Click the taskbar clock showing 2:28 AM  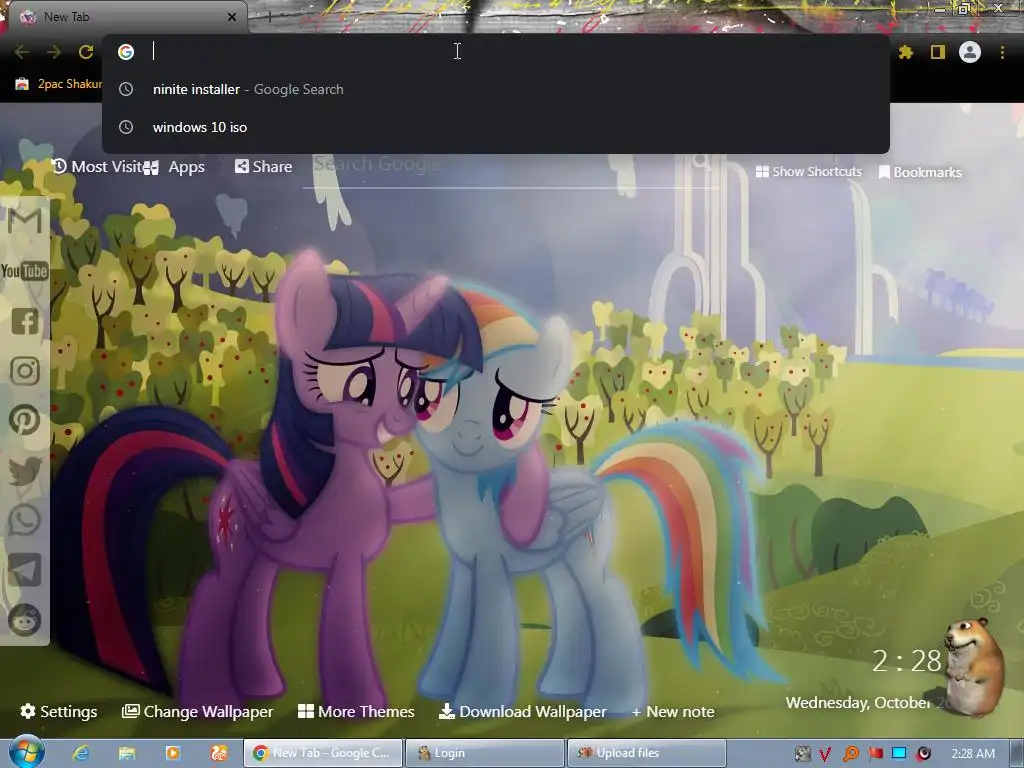click(973, 754)
